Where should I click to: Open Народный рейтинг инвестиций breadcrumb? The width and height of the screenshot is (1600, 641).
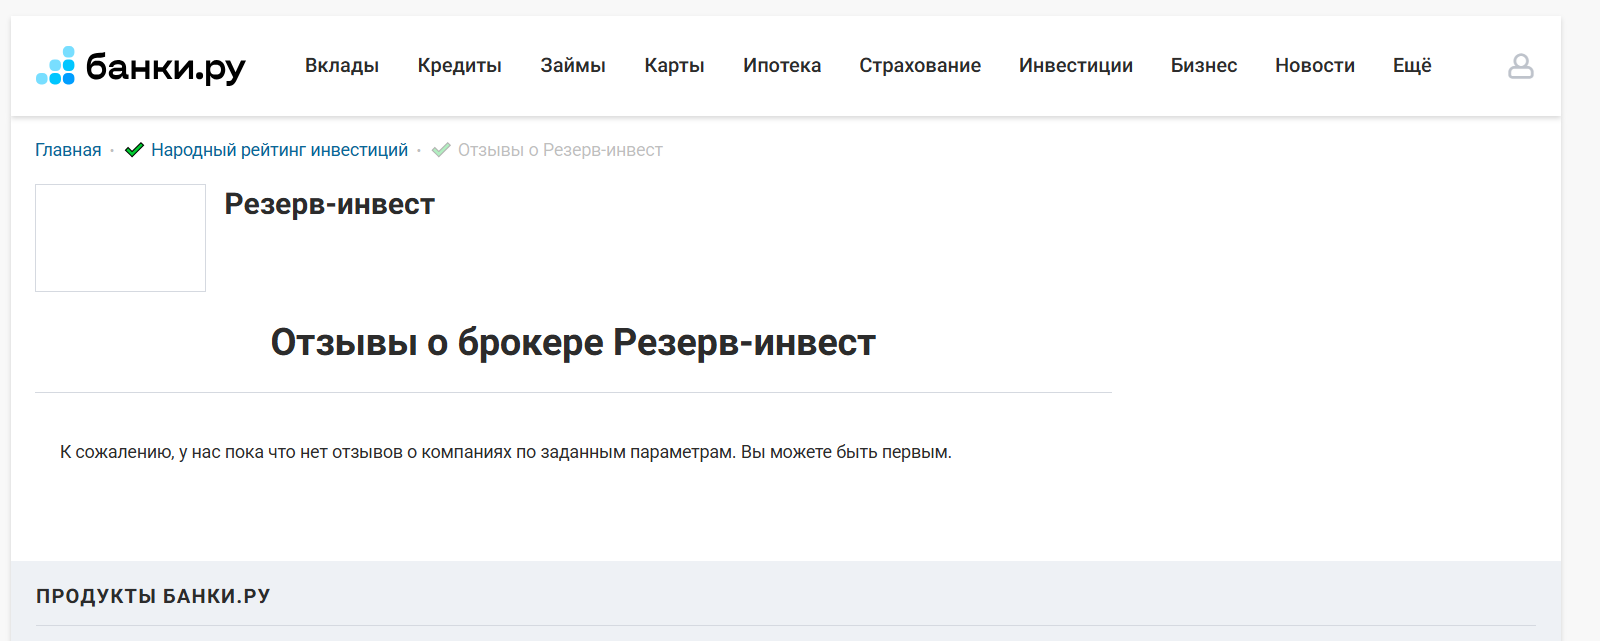[279, 150]
